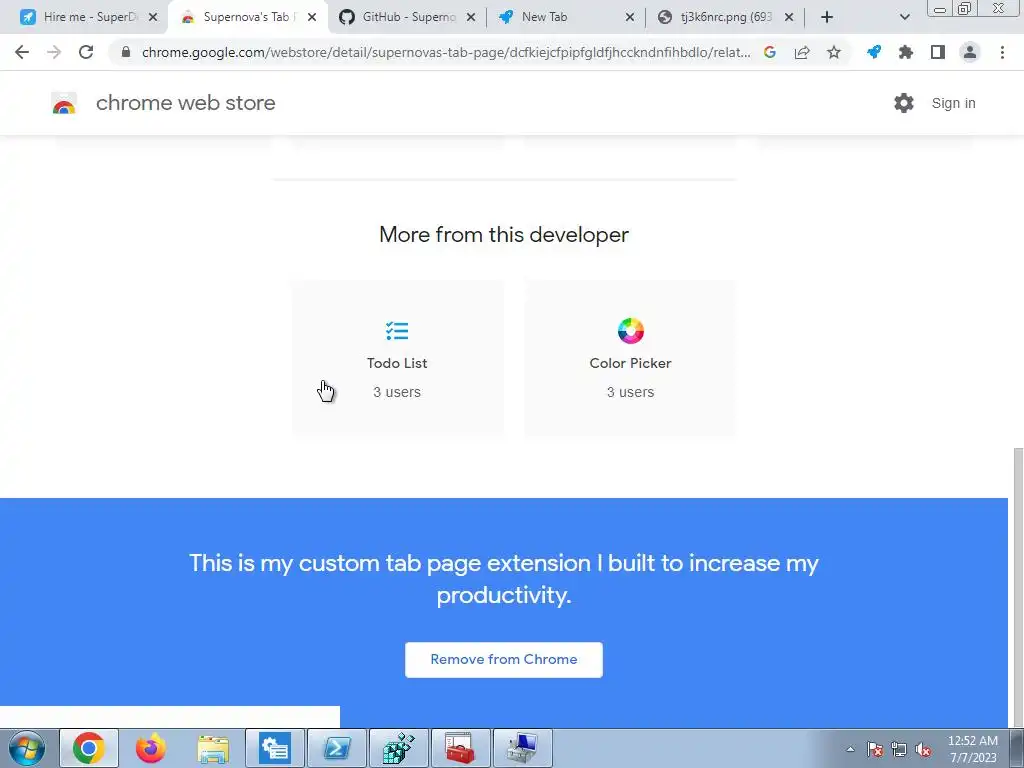Open the colored cubes taskbar app

coord(399,748)
